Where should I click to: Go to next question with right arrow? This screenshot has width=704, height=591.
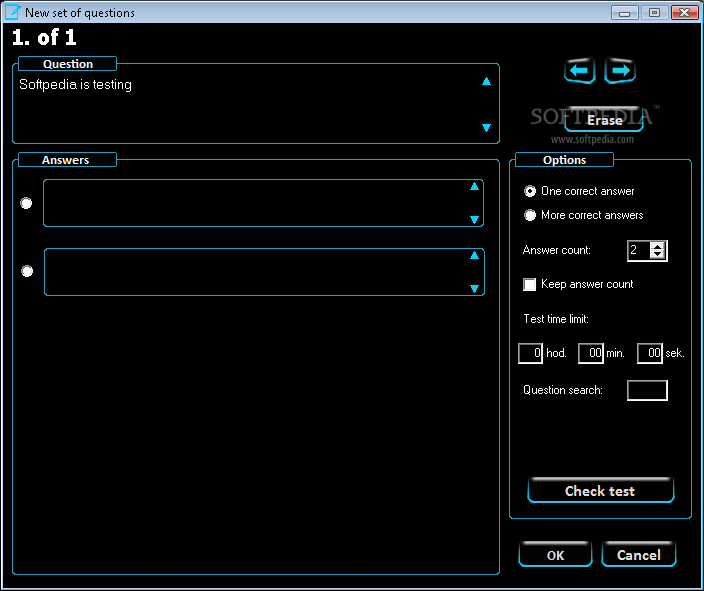620,71
